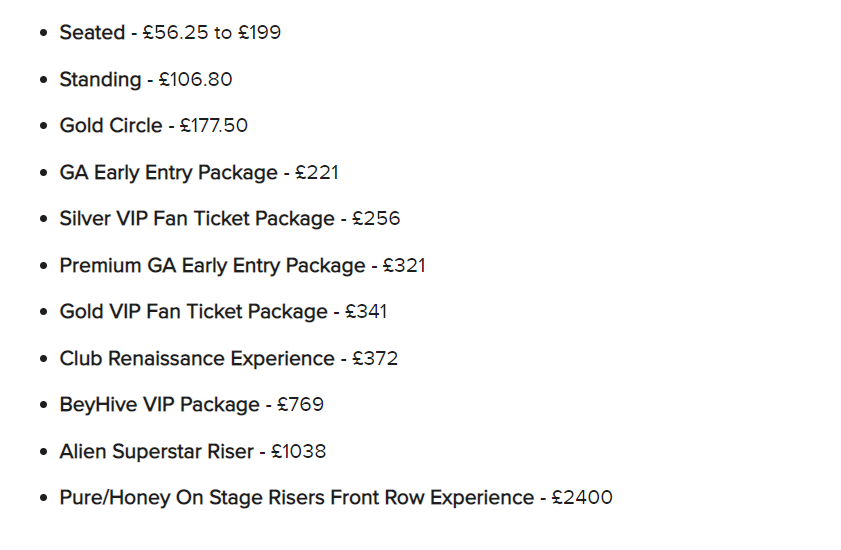Screen dimensions: 841x550
Task: Click the bold 'Seated' ticket label
Action: (92, 33)
